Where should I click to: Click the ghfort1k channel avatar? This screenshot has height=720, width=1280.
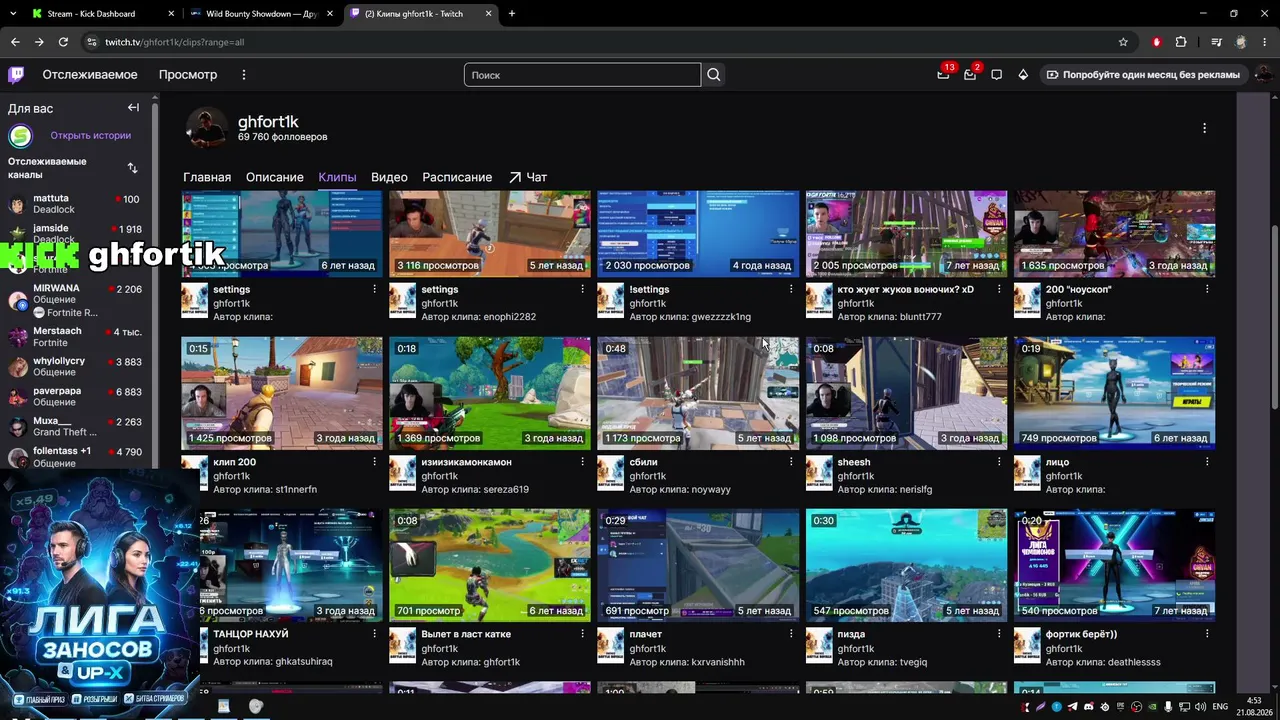pyautogui.click(x=207, y=128)
